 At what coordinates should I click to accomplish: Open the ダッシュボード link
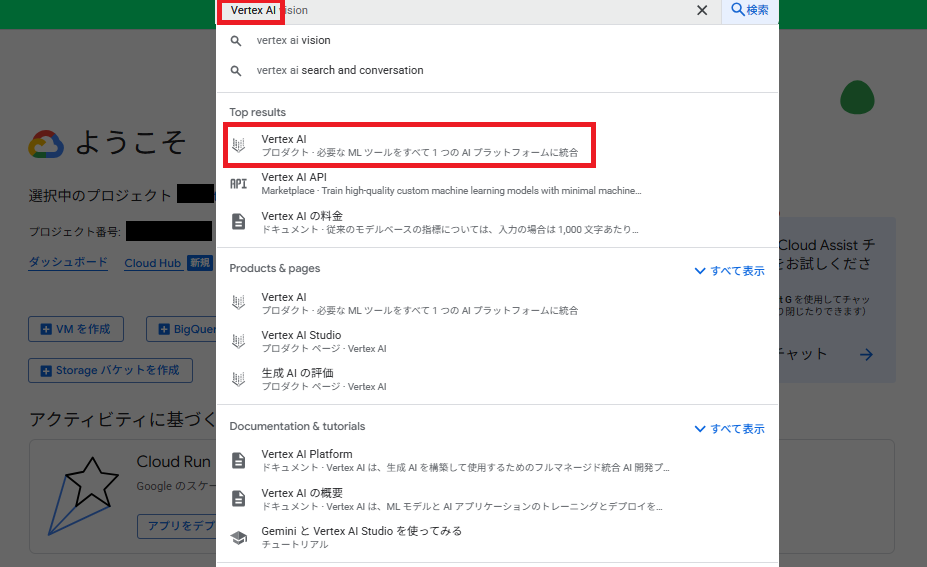[x=68, y=263]
